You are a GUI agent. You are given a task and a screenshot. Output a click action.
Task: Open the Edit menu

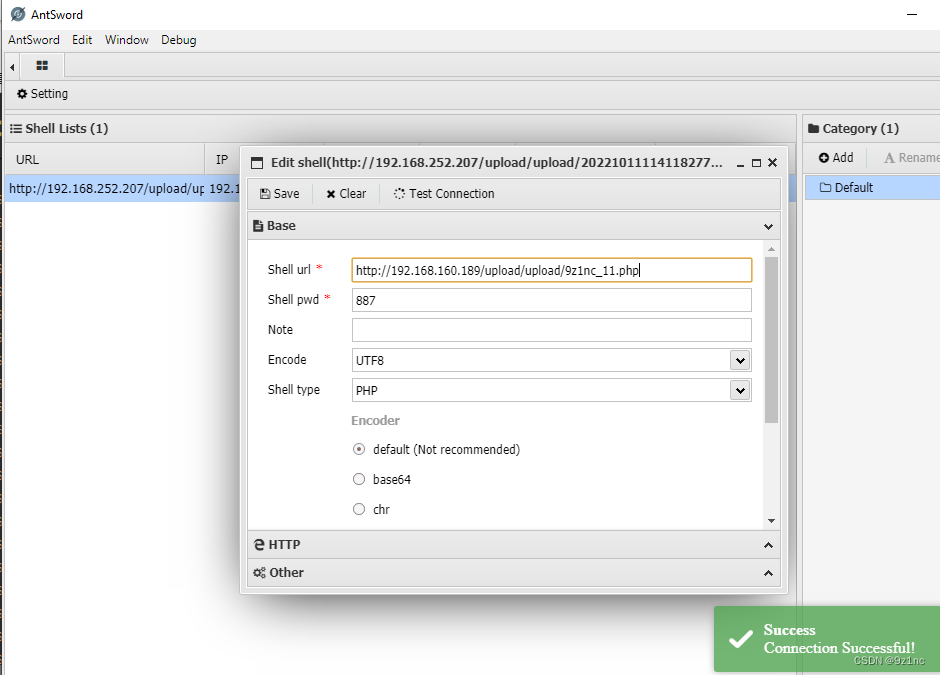pyautogui.click(x=82, y=40)
